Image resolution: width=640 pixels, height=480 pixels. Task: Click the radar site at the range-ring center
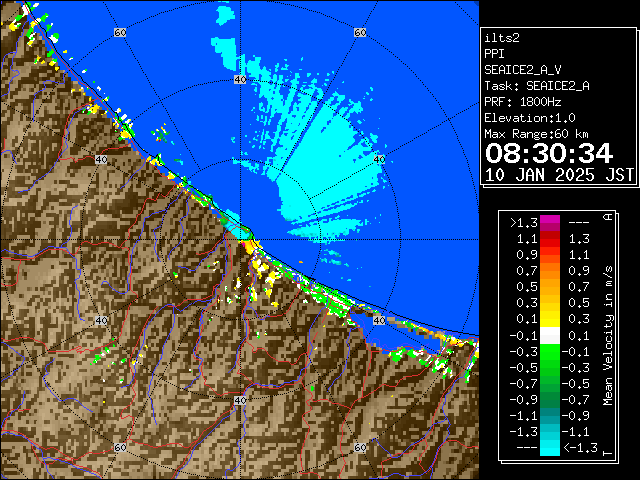pyautogui.click(x=240, y=240)
